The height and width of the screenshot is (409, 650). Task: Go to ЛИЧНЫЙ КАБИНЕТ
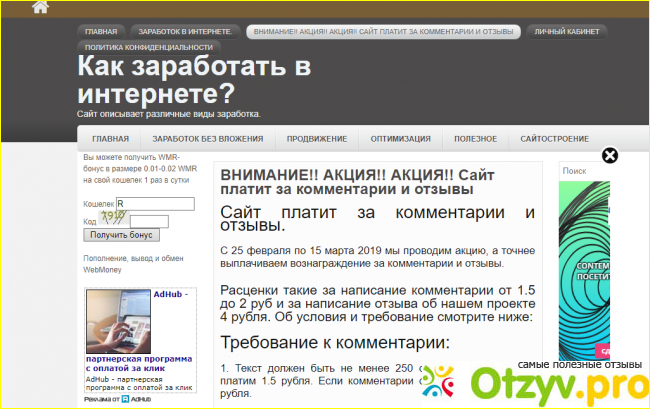pos(566,32)
